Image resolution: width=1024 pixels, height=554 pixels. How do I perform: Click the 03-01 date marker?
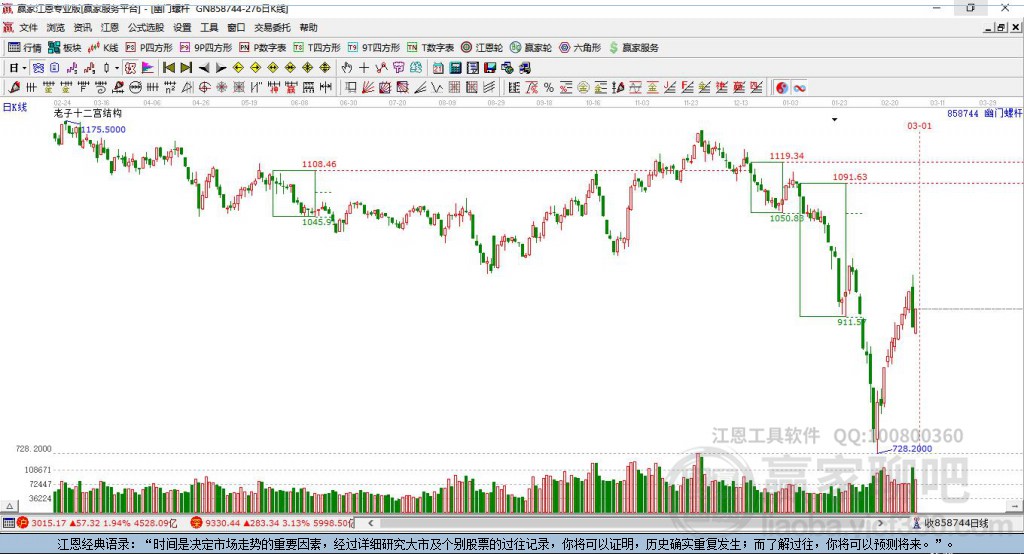coord(920,125)
